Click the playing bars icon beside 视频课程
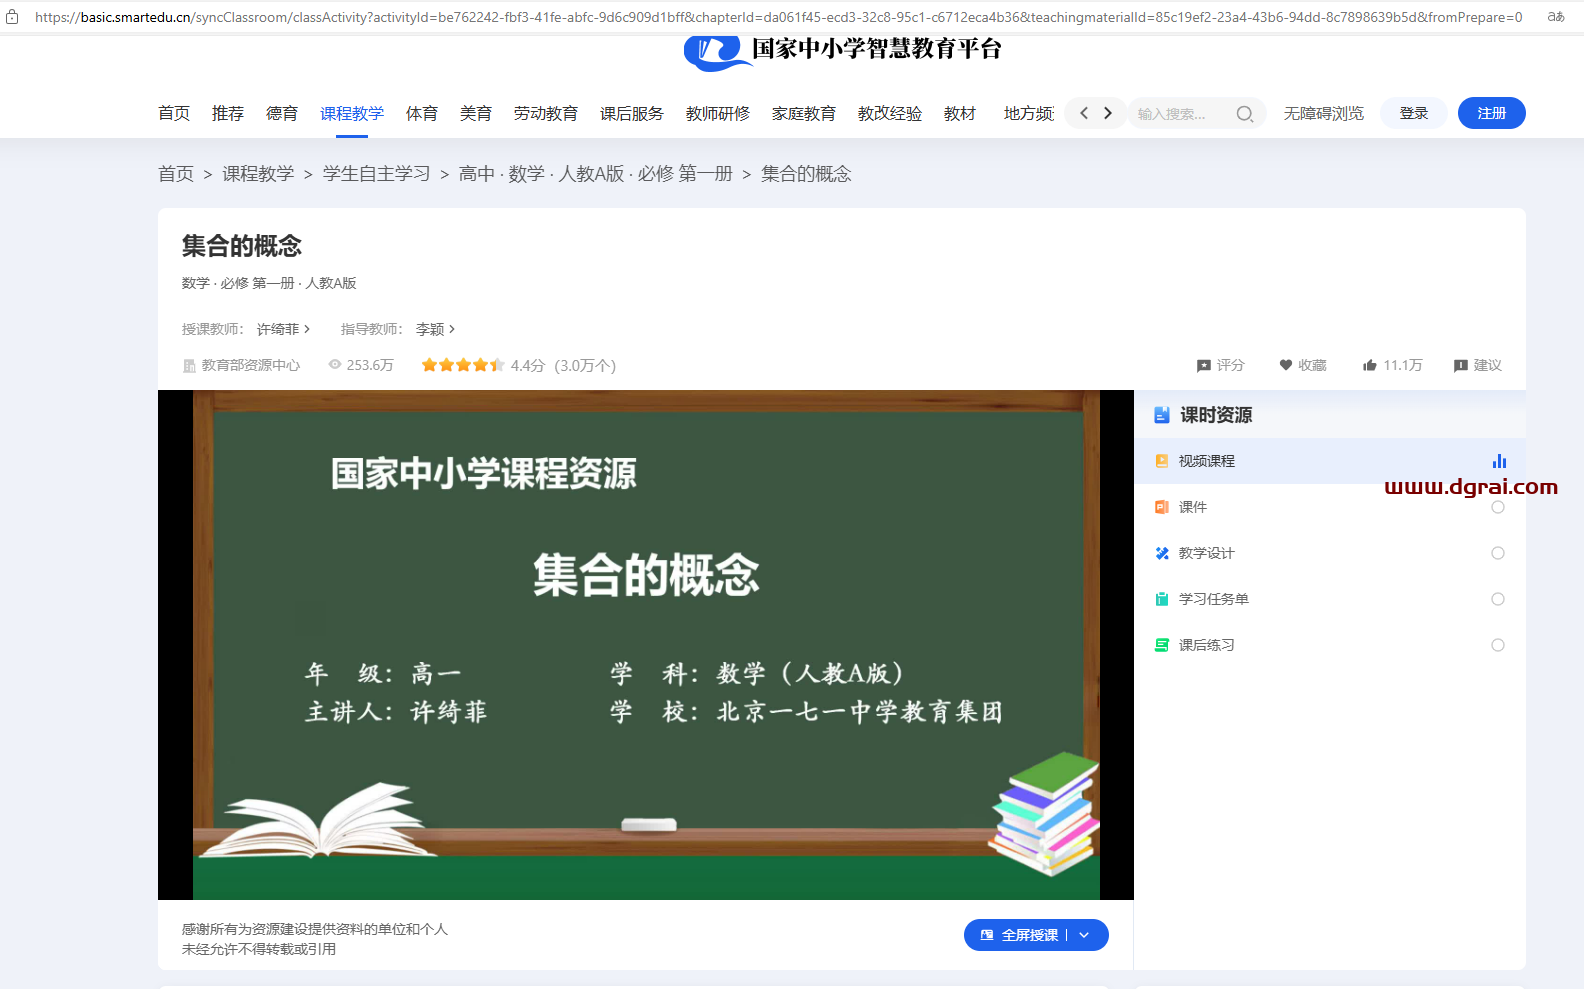 point(1499,461)
